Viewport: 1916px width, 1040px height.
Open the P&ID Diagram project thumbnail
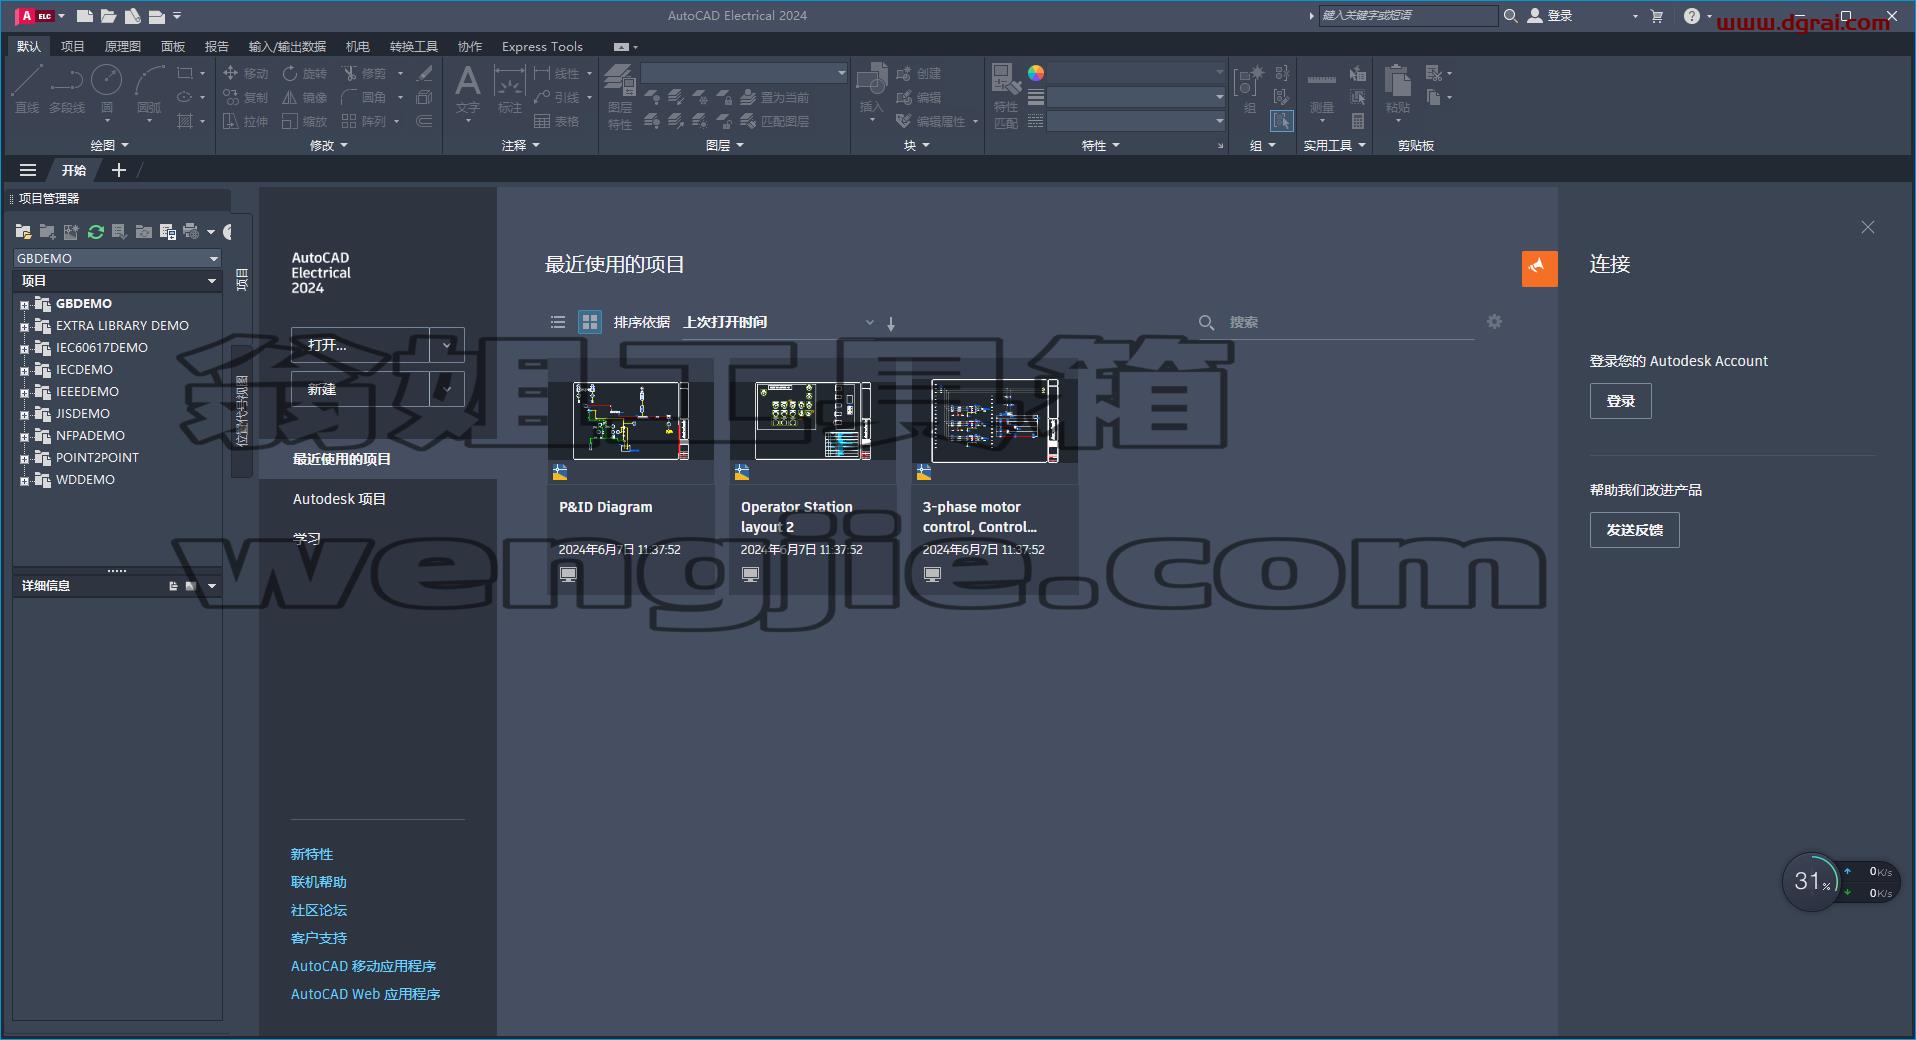(x=631, y=420)
